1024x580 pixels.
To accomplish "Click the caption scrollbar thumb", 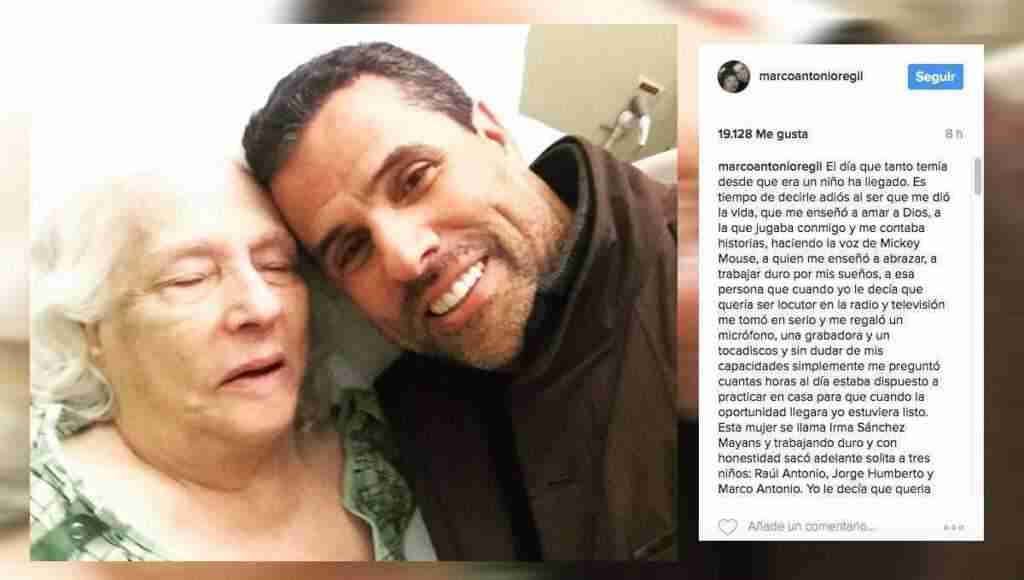I will (977, 176).
